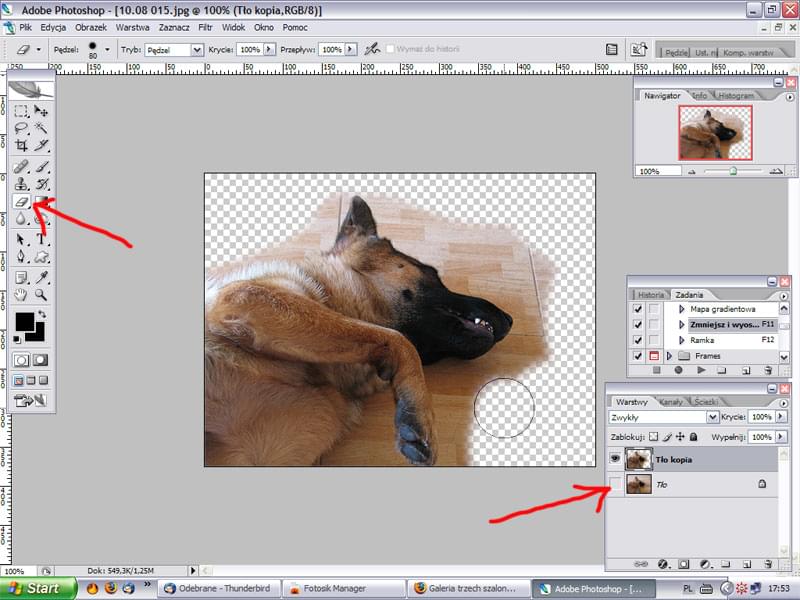800x600 pixels.
Task: Open the Warstwa menu
Action: coord(133,28)
